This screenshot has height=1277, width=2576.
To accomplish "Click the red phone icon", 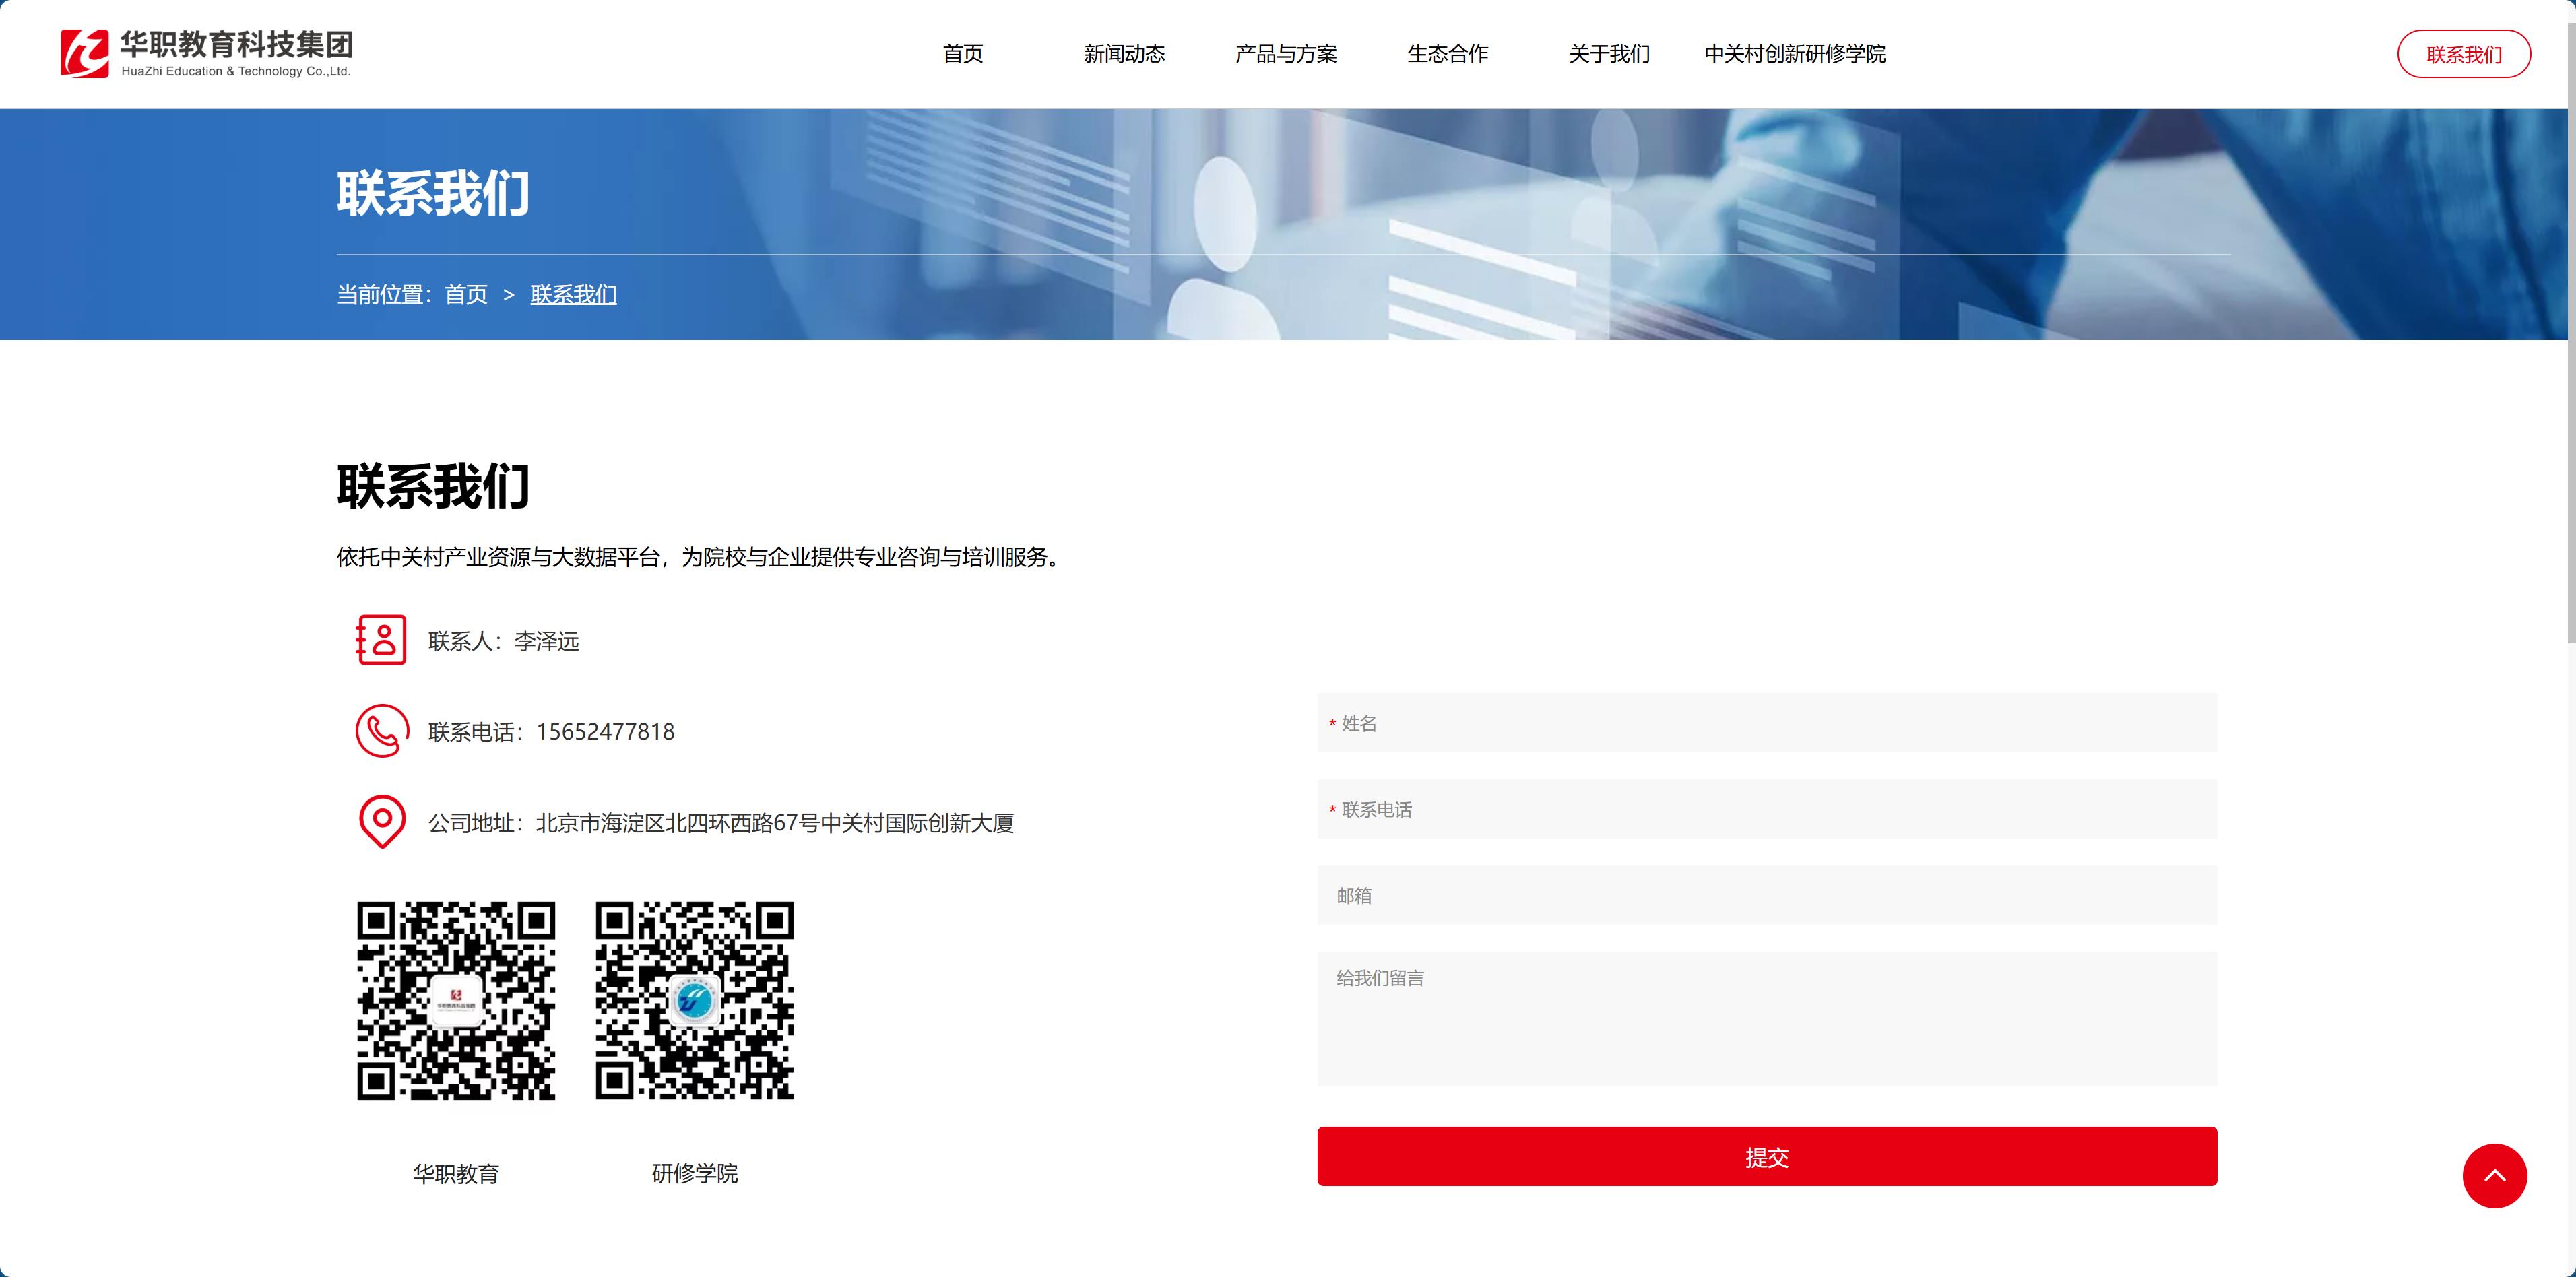I will (x=382, y=731).
